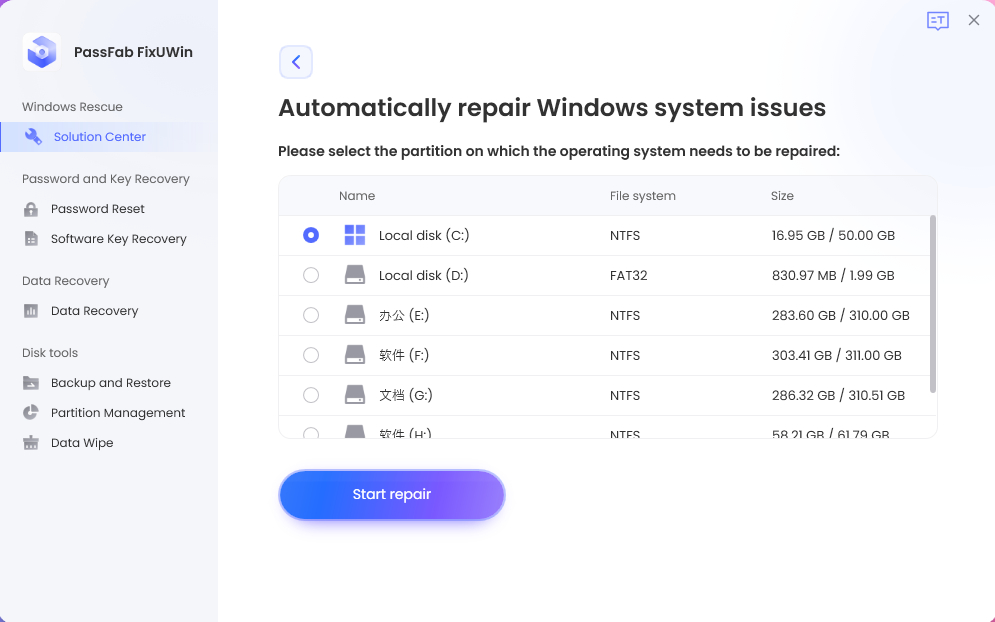
Task: Select the 文档 (G:) partition for repair
Action: tap(311, 395)
